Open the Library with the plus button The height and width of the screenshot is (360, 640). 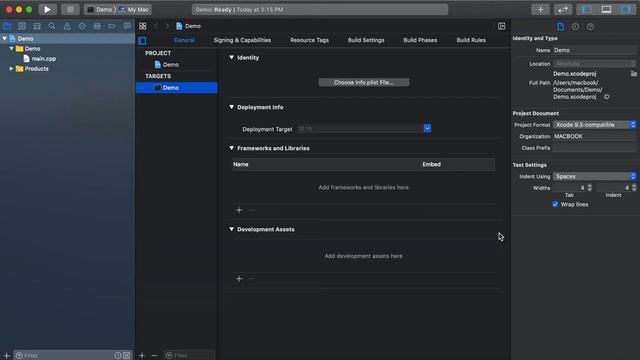point(540,9)
